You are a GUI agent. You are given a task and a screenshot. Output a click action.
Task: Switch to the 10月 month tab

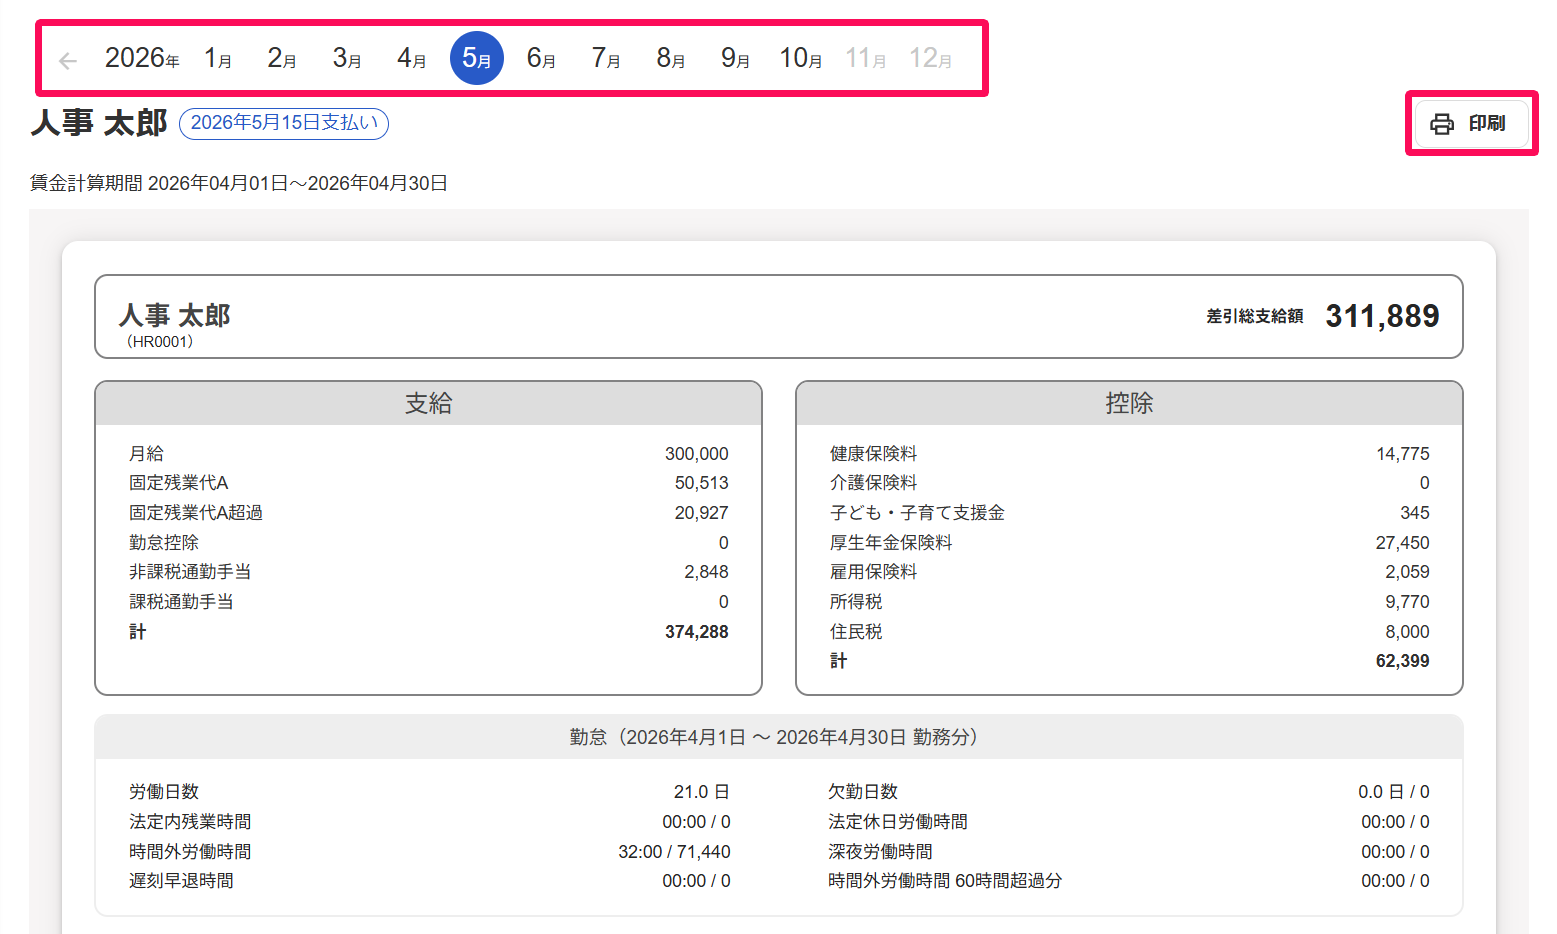pyautogui.click(x=801, y=59)
